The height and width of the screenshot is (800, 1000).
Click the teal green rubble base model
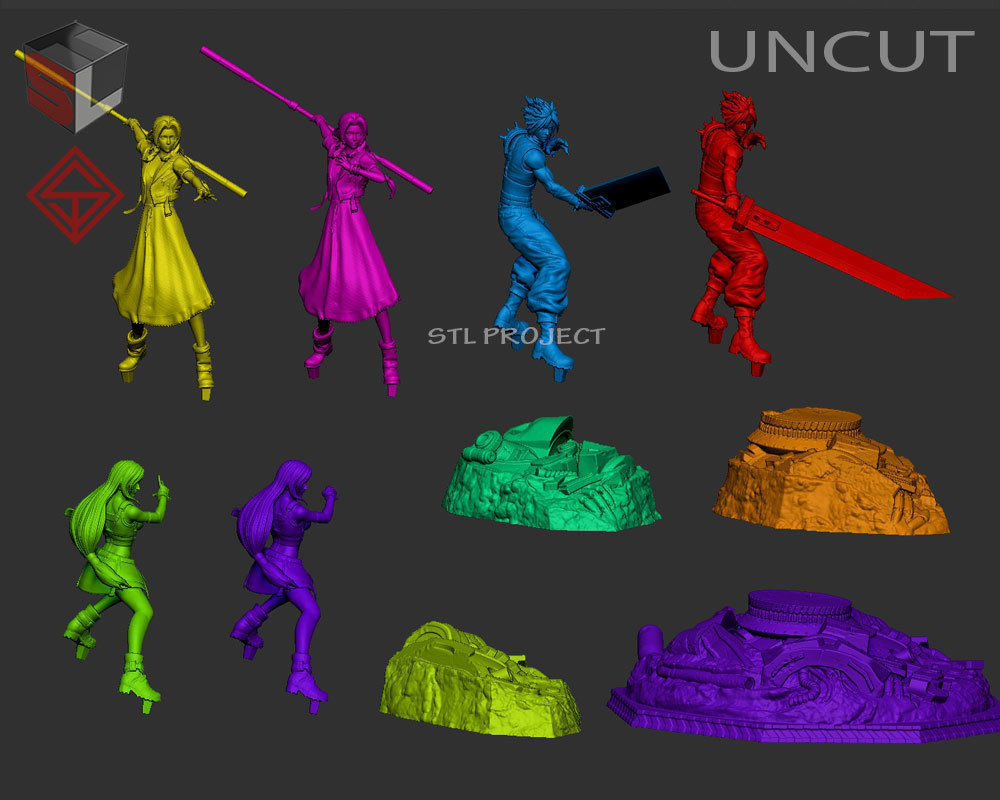(x=551, y=473)
